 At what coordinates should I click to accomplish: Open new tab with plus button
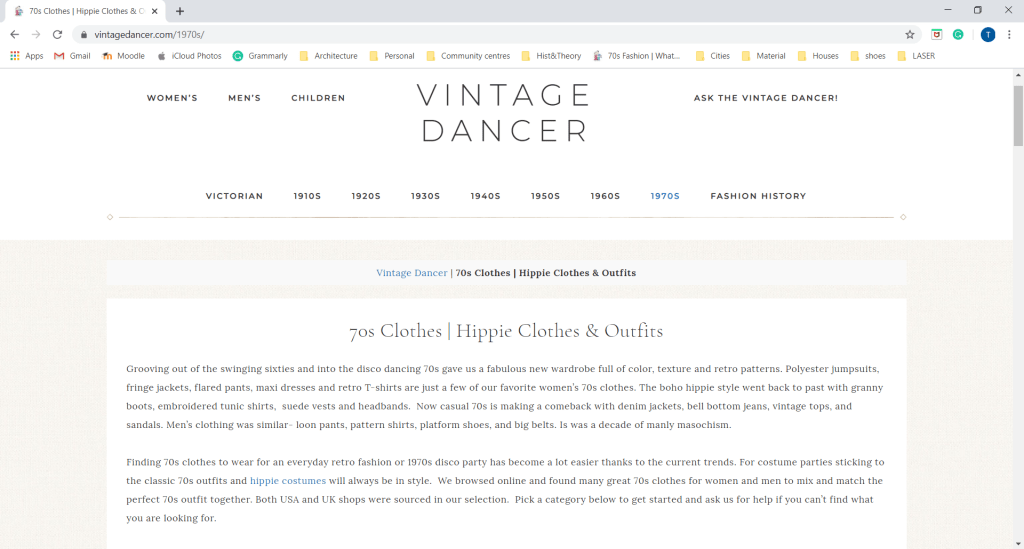coord(180,11)
